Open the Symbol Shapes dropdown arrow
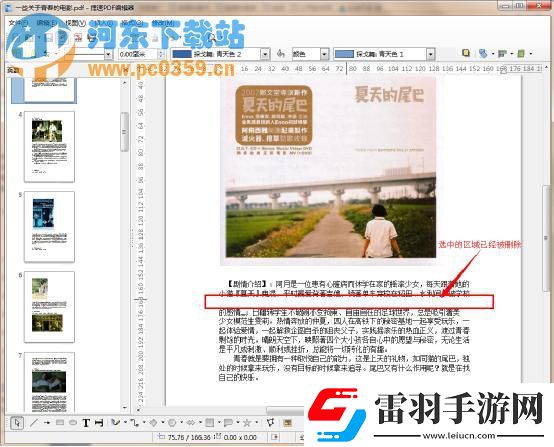Screen dimensions: 554x447 point(181,422)
